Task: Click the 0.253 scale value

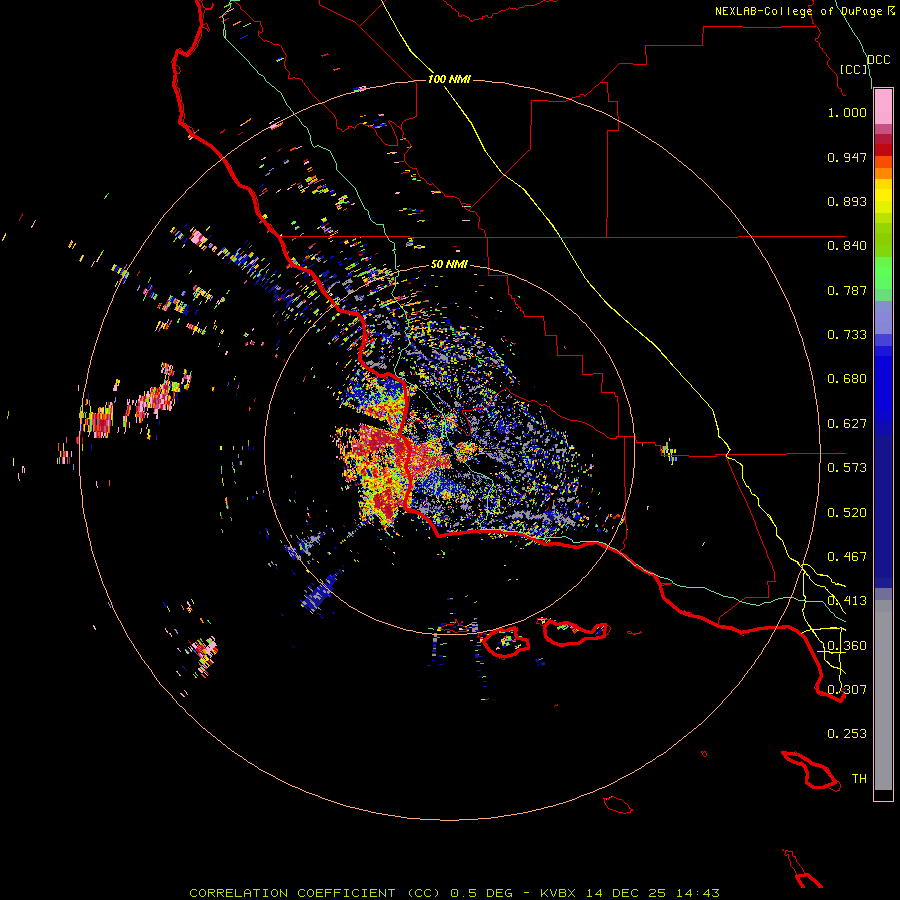Action: click(847, 734)
